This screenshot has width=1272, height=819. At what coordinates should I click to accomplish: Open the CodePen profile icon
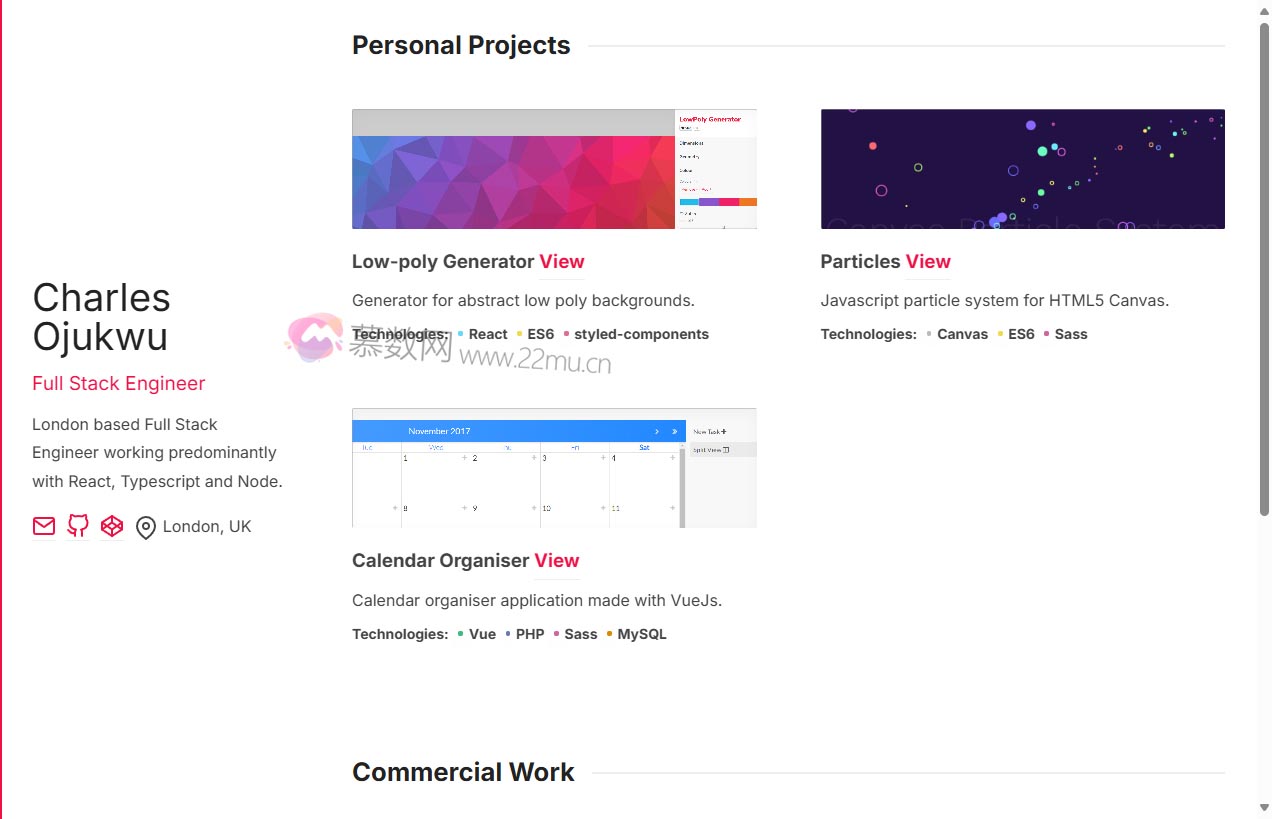pyautogui.click(x=112, y=526)
